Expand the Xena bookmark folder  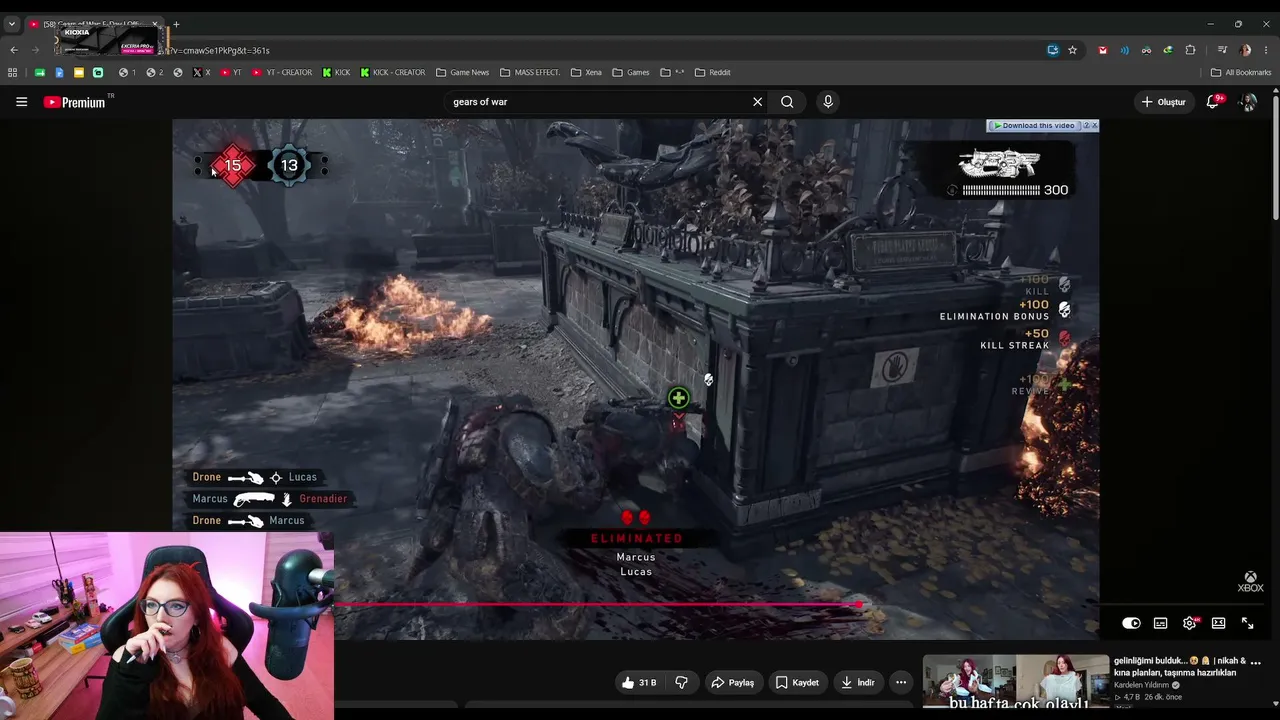(x=585, y=72)
